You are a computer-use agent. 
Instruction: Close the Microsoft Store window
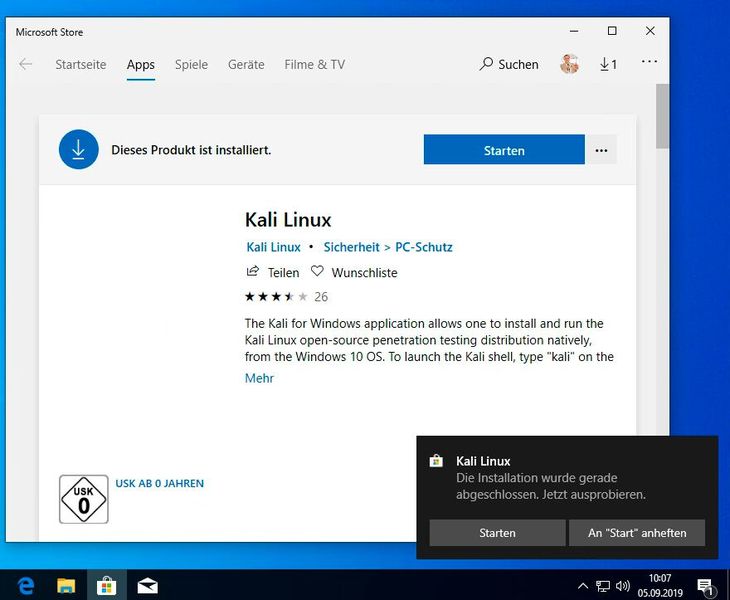point(650,31)
